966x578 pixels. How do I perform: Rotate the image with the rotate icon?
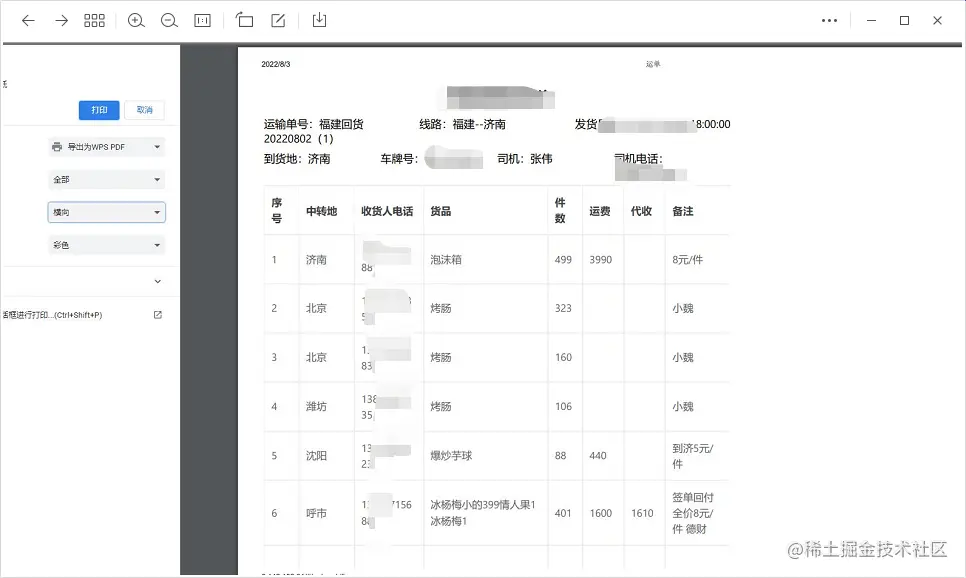click(x=245, y=20)
